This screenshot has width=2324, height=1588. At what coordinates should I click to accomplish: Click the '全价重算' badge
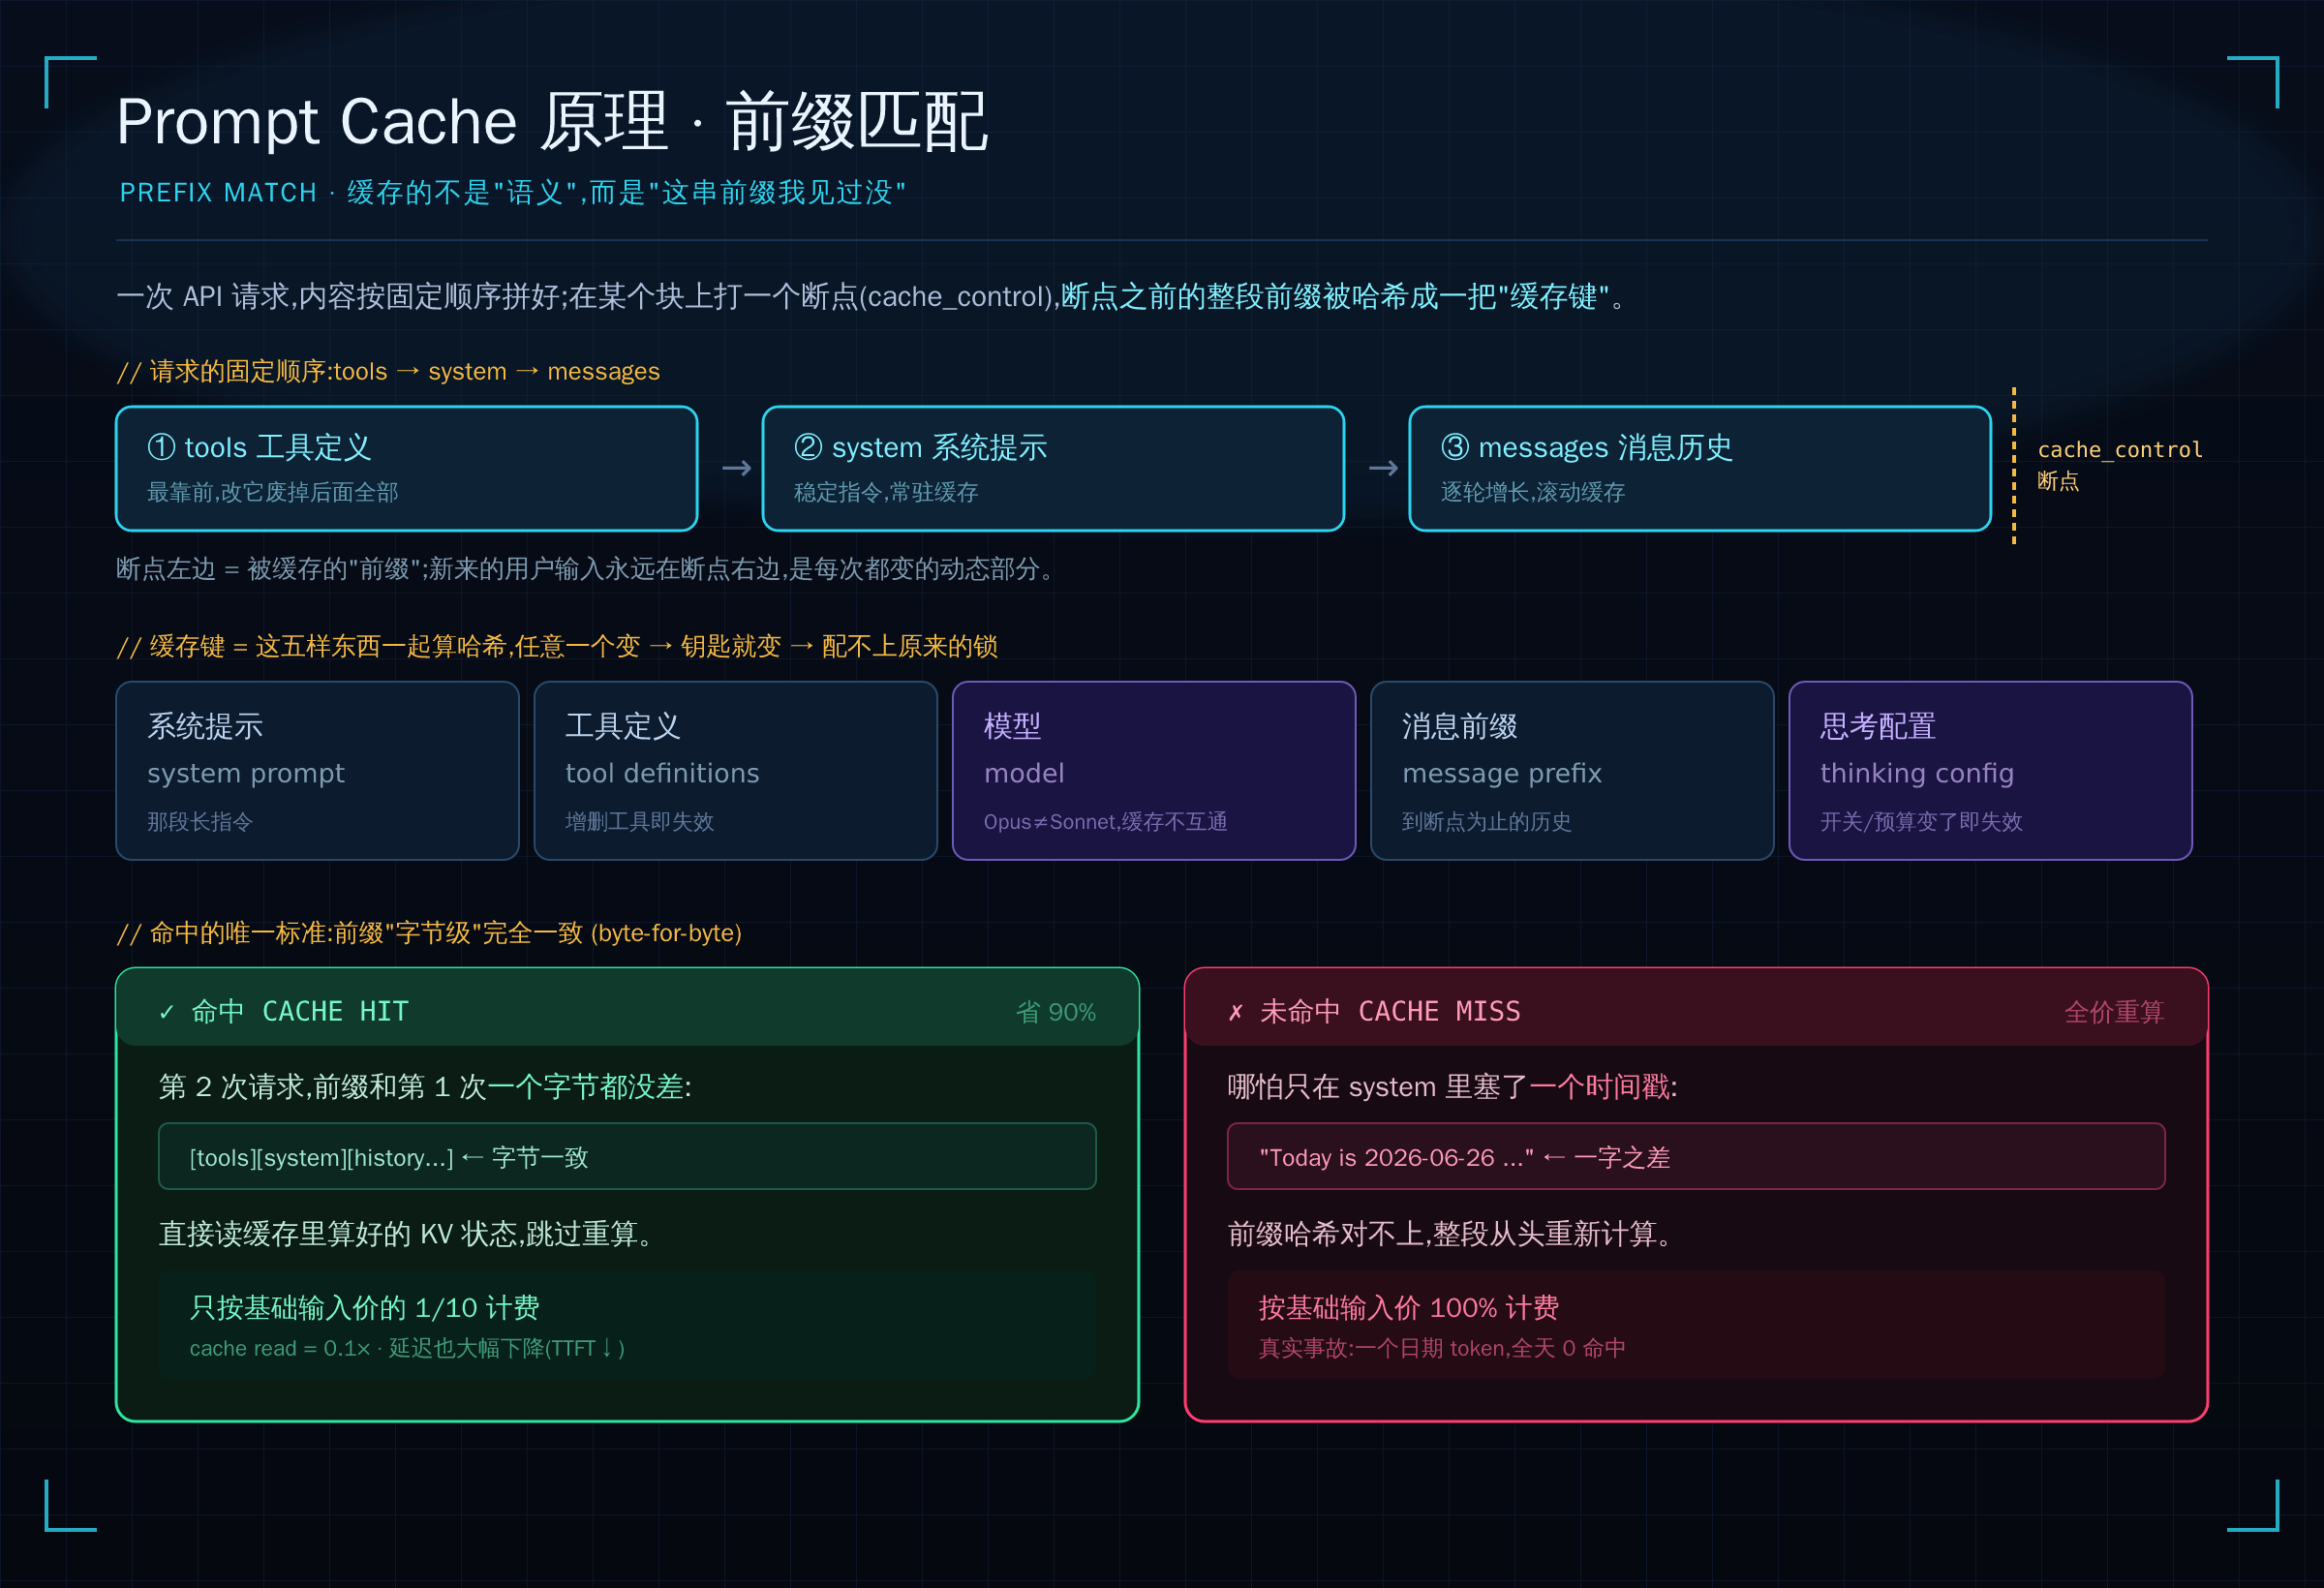tap(2114, 1012)
